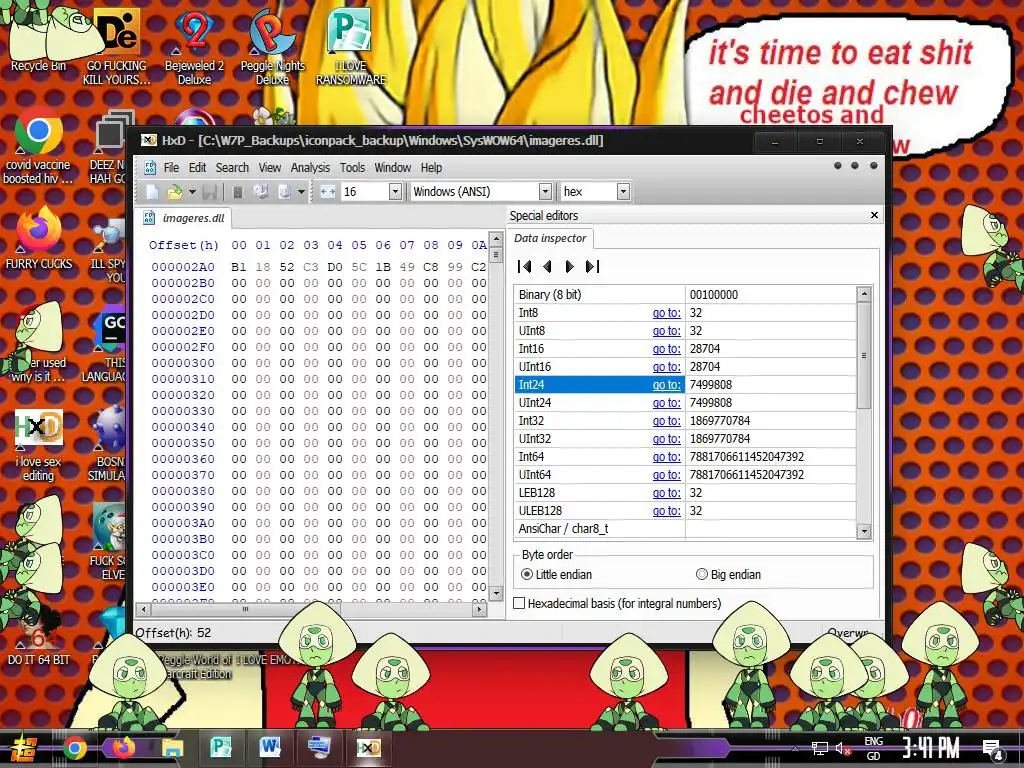
Task: Go to previous byte in Data inspector
Action: pyautogui.click(x=547, y=266)
